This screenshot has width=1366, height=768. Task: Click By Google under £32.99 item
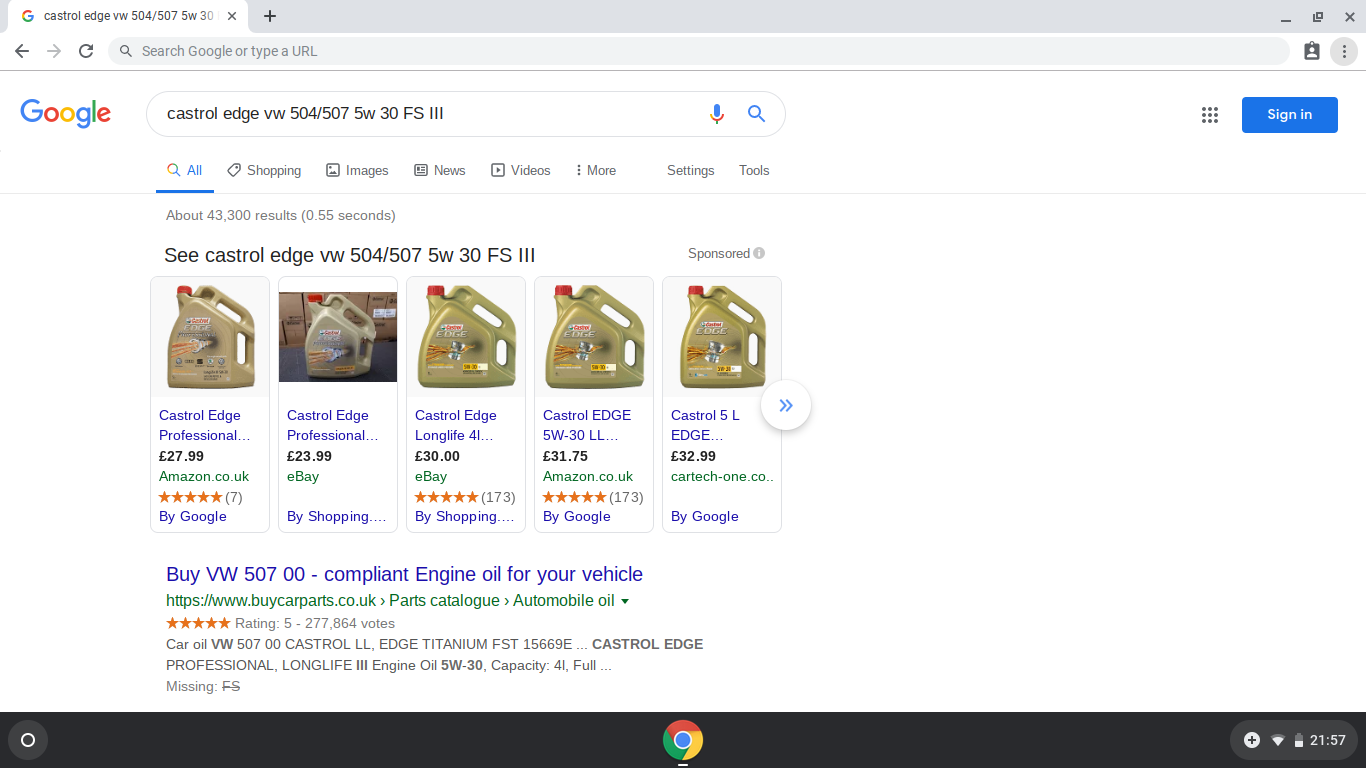pyautogui.click(x=705, y=516)
